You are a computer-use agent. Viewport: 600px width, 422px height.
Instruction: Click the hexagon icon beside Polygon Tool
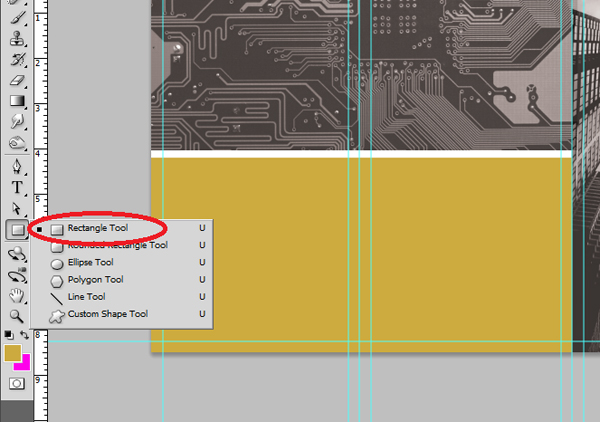click(x=57, y=281)
